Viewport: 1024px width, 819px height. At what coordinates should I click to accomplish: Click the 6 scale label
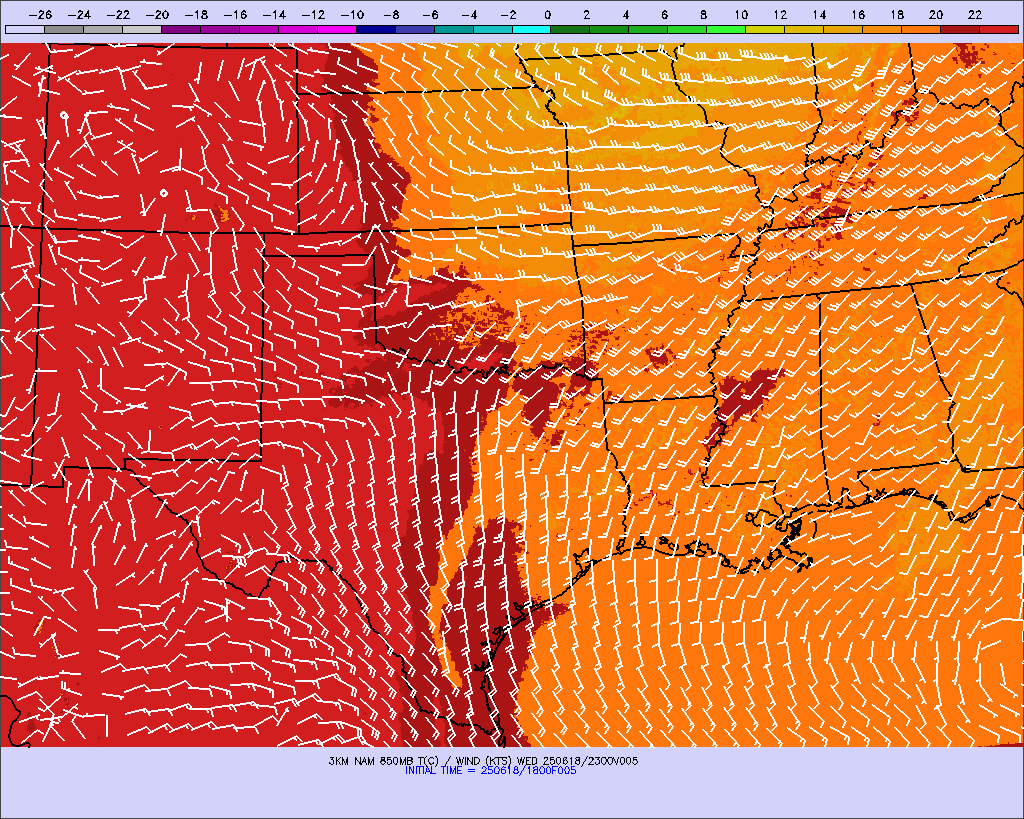[x=664, y=14]
